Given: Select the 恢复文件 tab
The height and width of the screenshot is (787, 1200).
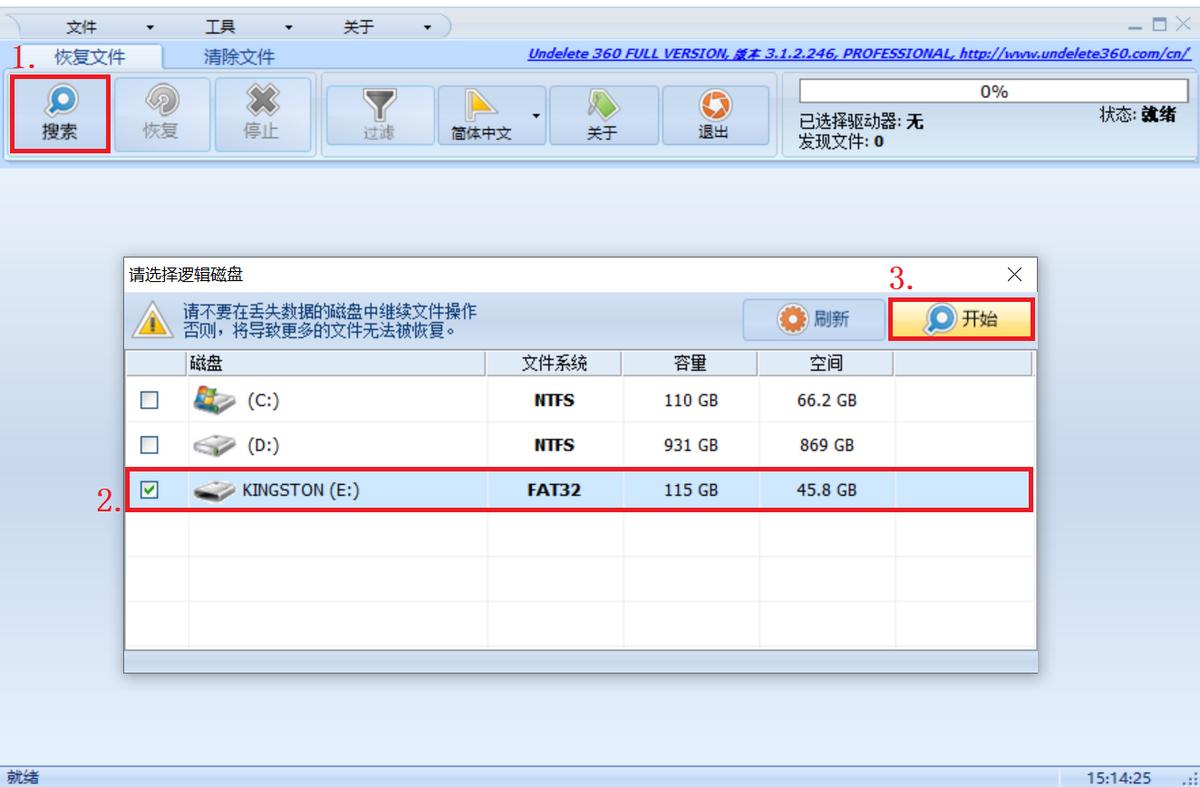Looking at the screenshot, I should click(89, 58).
